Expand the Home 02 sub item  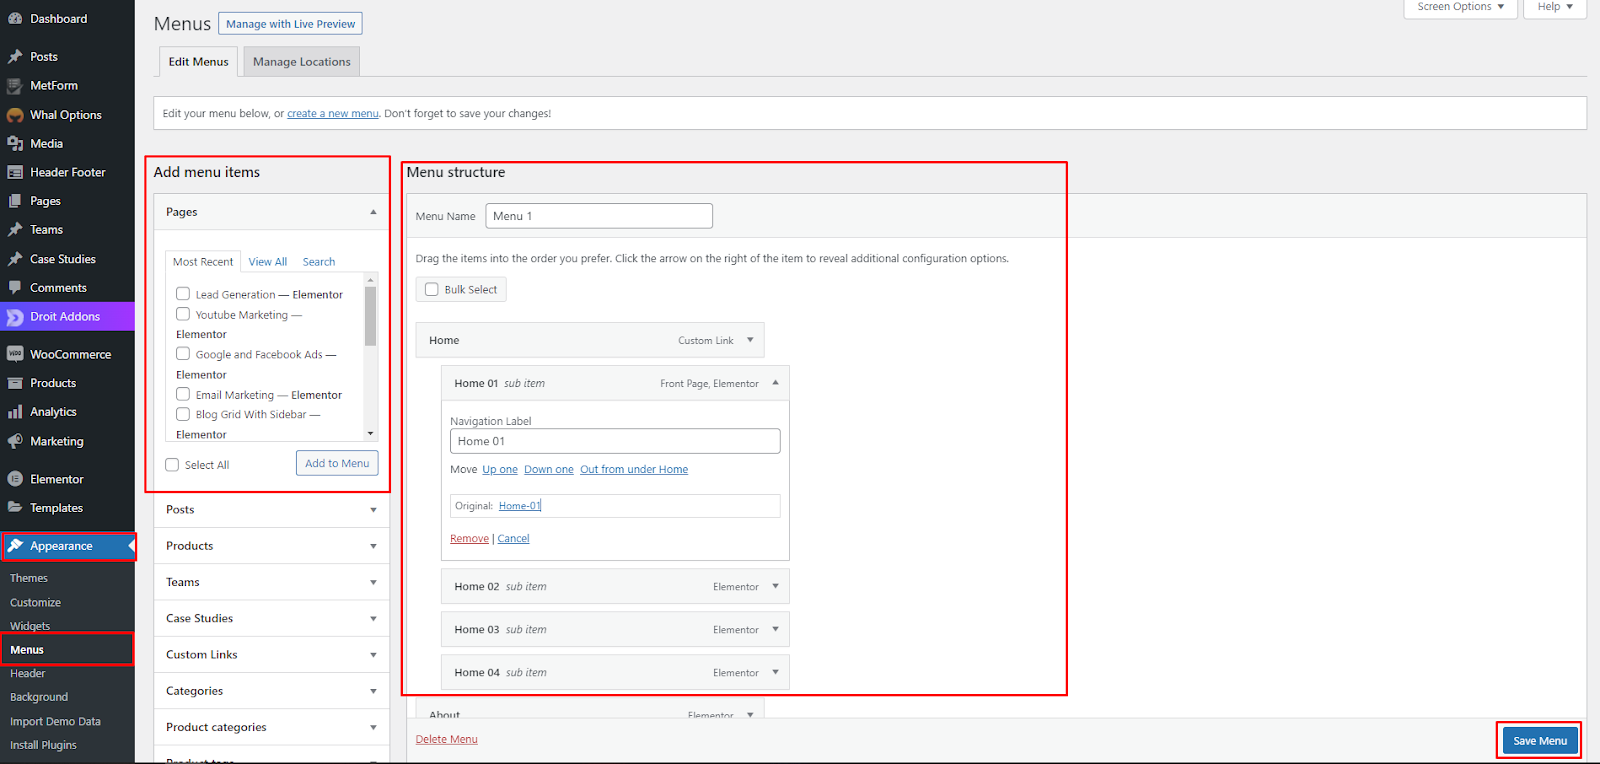coord(775,586)
